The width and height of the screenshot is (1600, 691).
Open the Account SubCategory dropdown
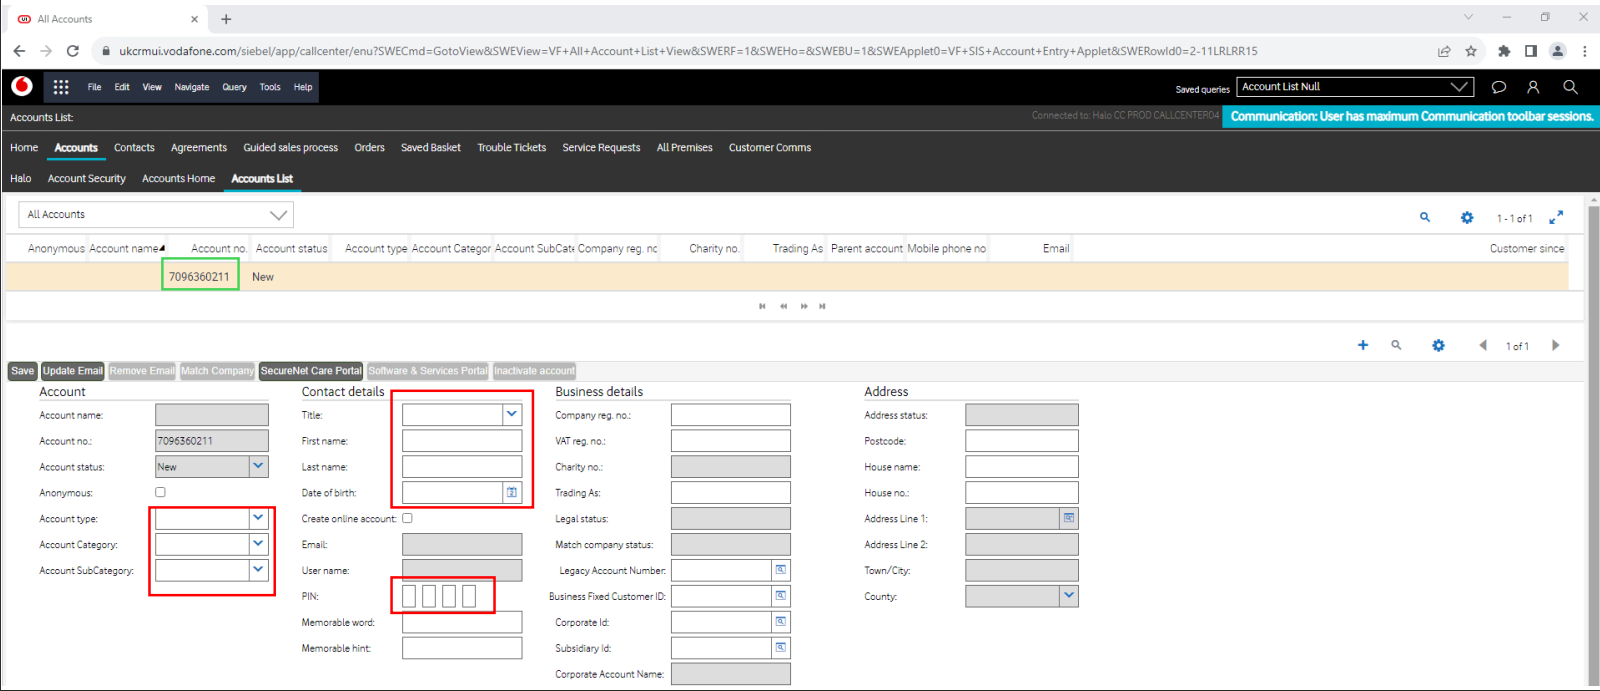(x=259, y=570)
